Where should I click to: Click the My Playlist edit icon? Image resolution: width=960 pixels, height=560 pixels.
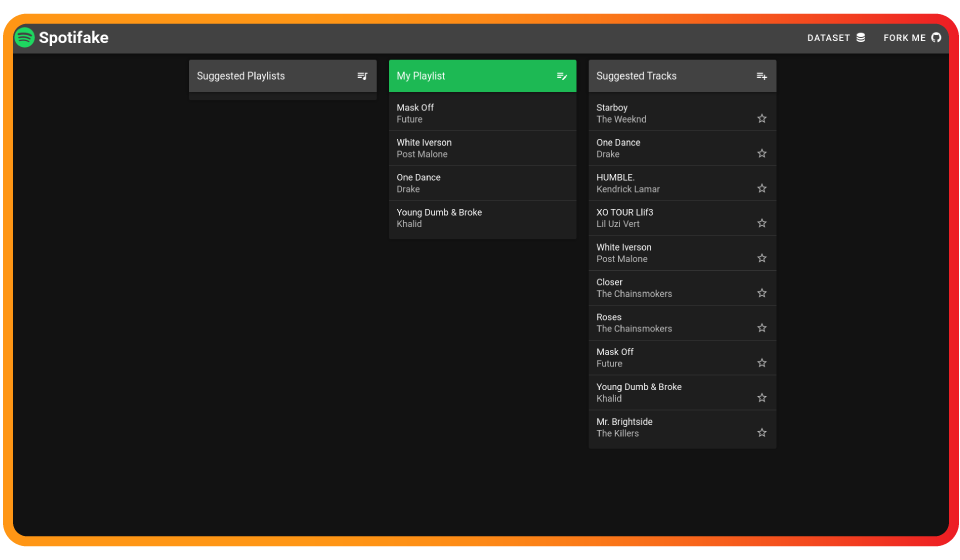tap(562, 76)
